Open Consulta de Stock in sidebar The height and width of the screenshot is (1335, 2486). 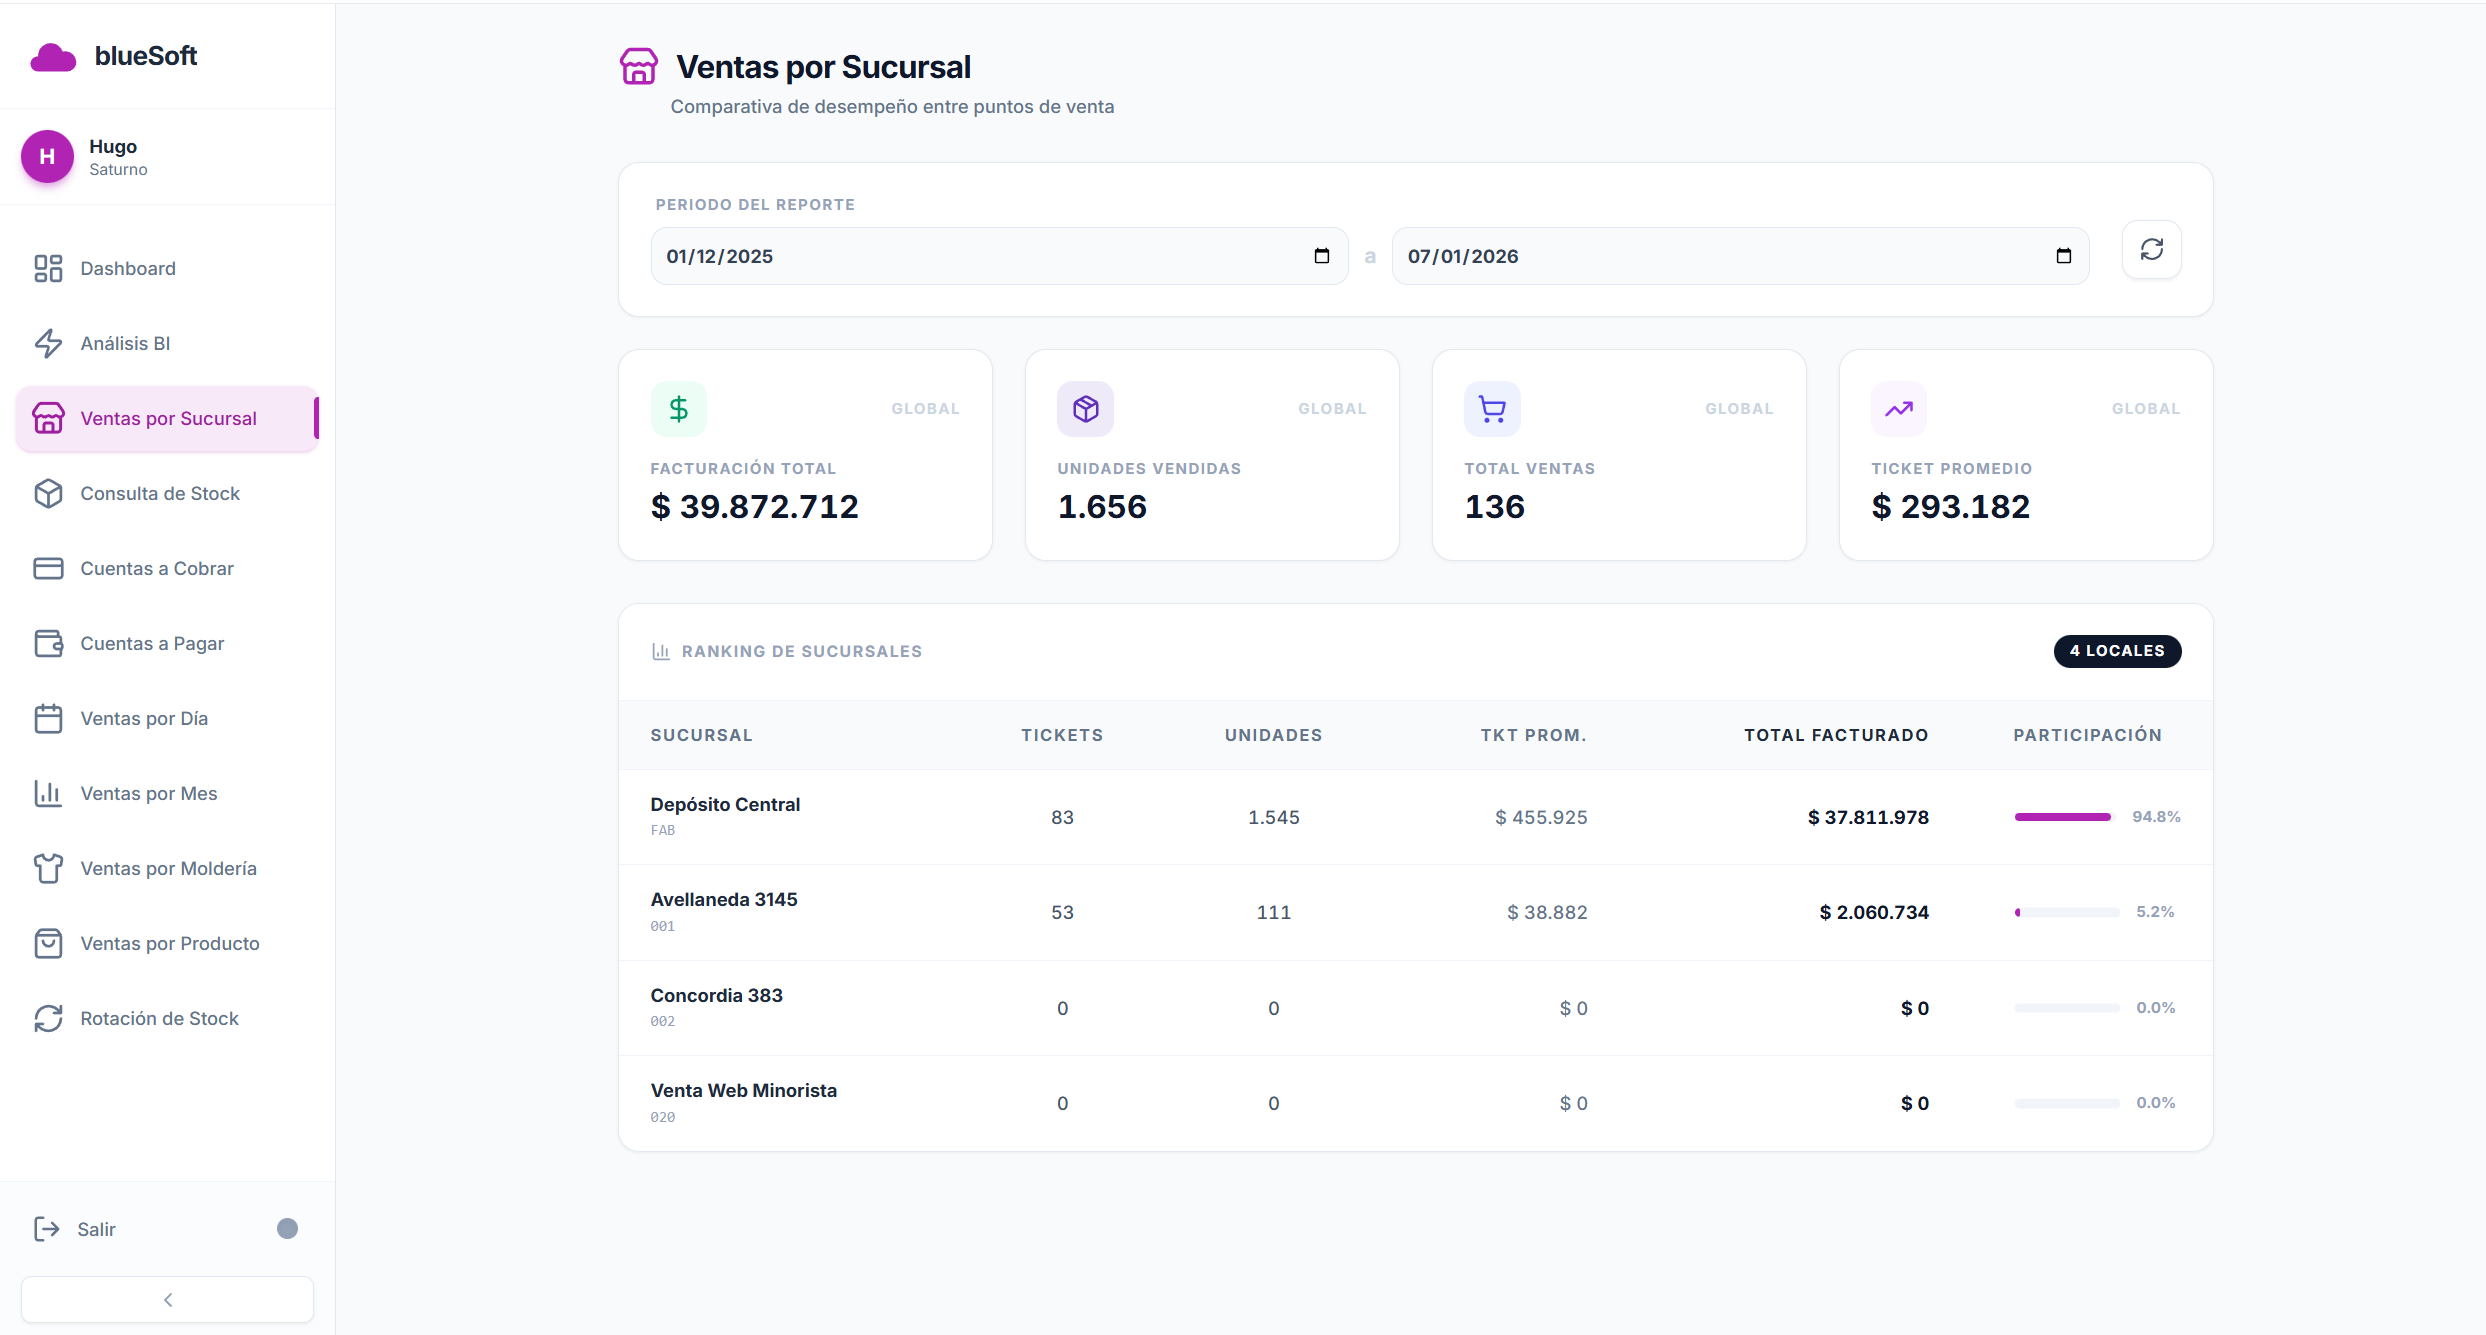click(160, 493)
